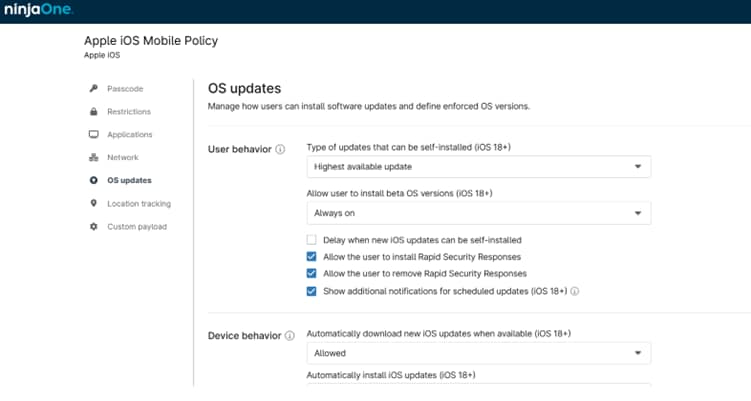This screenshot has height=401, width=751.
Task: Click the Automatically download new iOS updates label
Action: pos(439,333)
